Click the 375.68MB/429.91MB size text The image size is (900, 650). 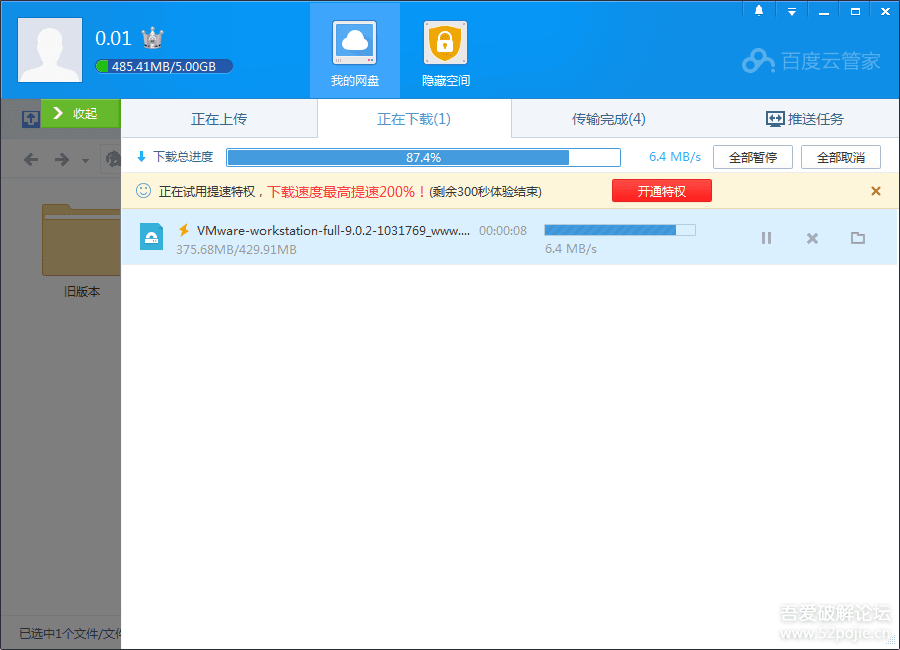coord(236,250)
